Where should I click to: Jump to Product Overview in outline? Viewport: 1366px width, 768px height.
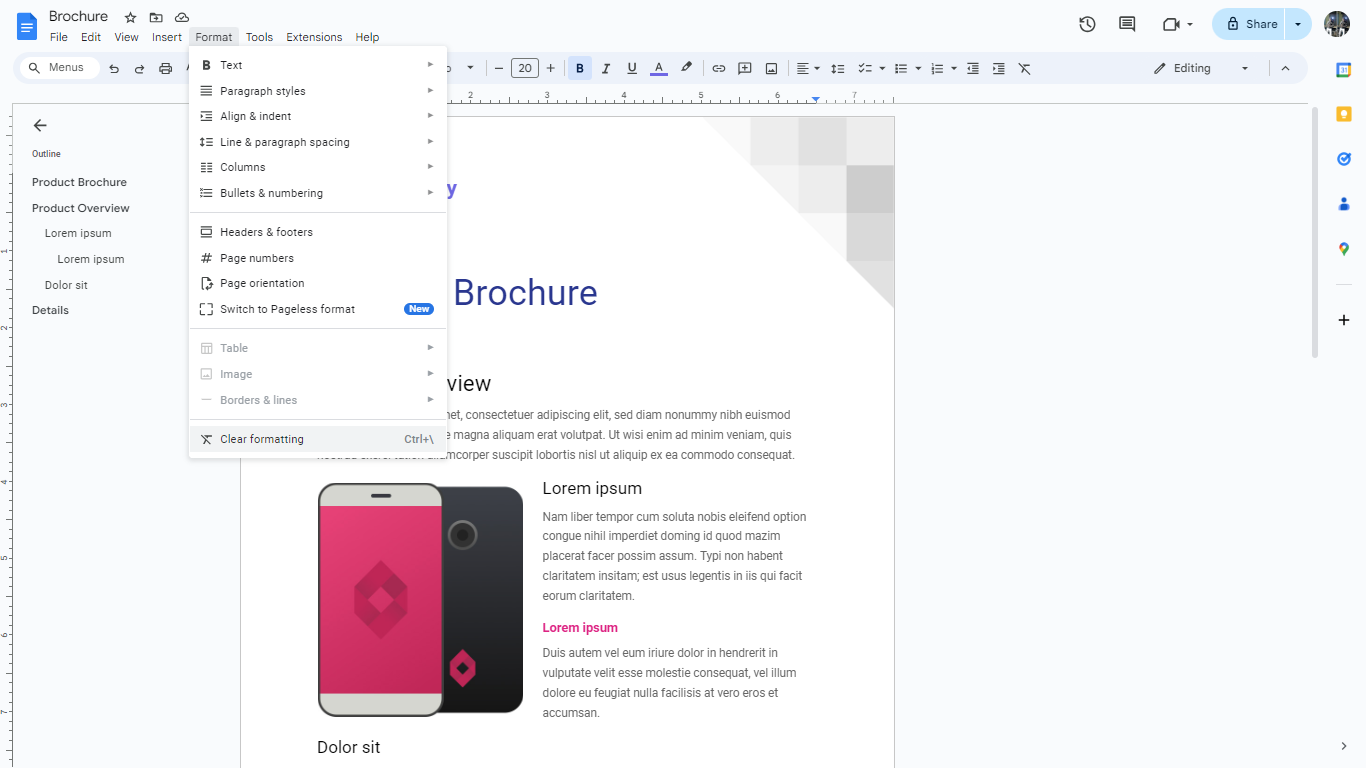click(x=81, y=208)
